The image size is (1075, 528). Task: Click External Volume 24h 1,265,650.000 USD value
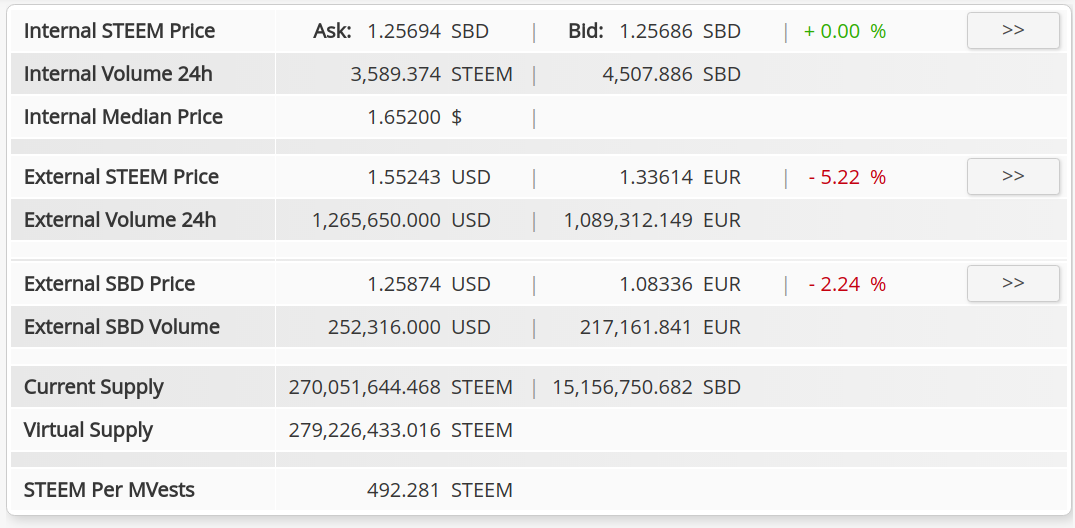coord(401,220)
